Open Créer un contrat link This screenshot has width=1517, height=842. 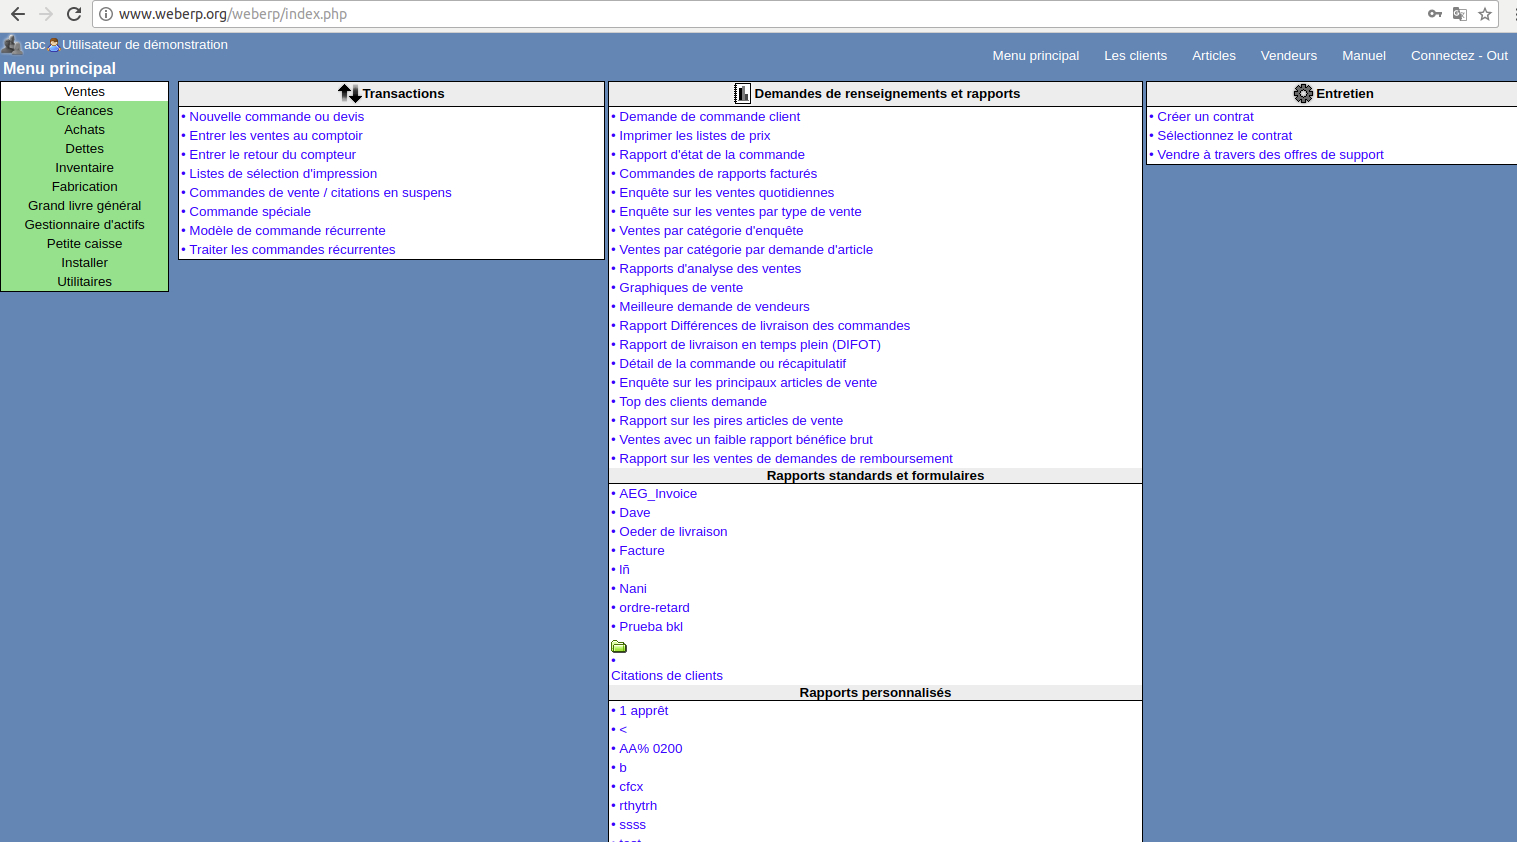[x=1205, y=116]
